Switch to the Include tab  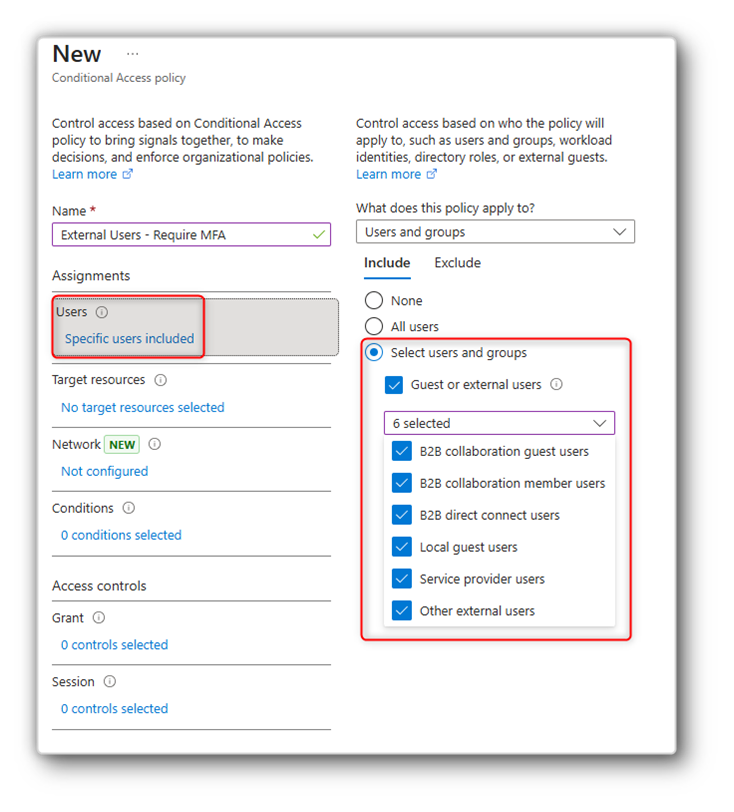(x=387, y=264)
